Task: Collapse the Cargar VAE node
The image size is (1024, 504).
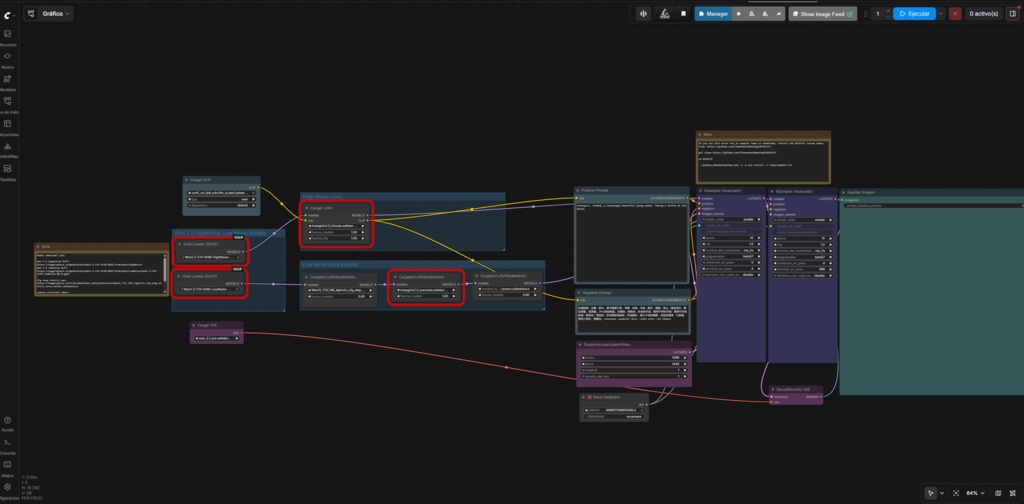Action: point(194,324)
